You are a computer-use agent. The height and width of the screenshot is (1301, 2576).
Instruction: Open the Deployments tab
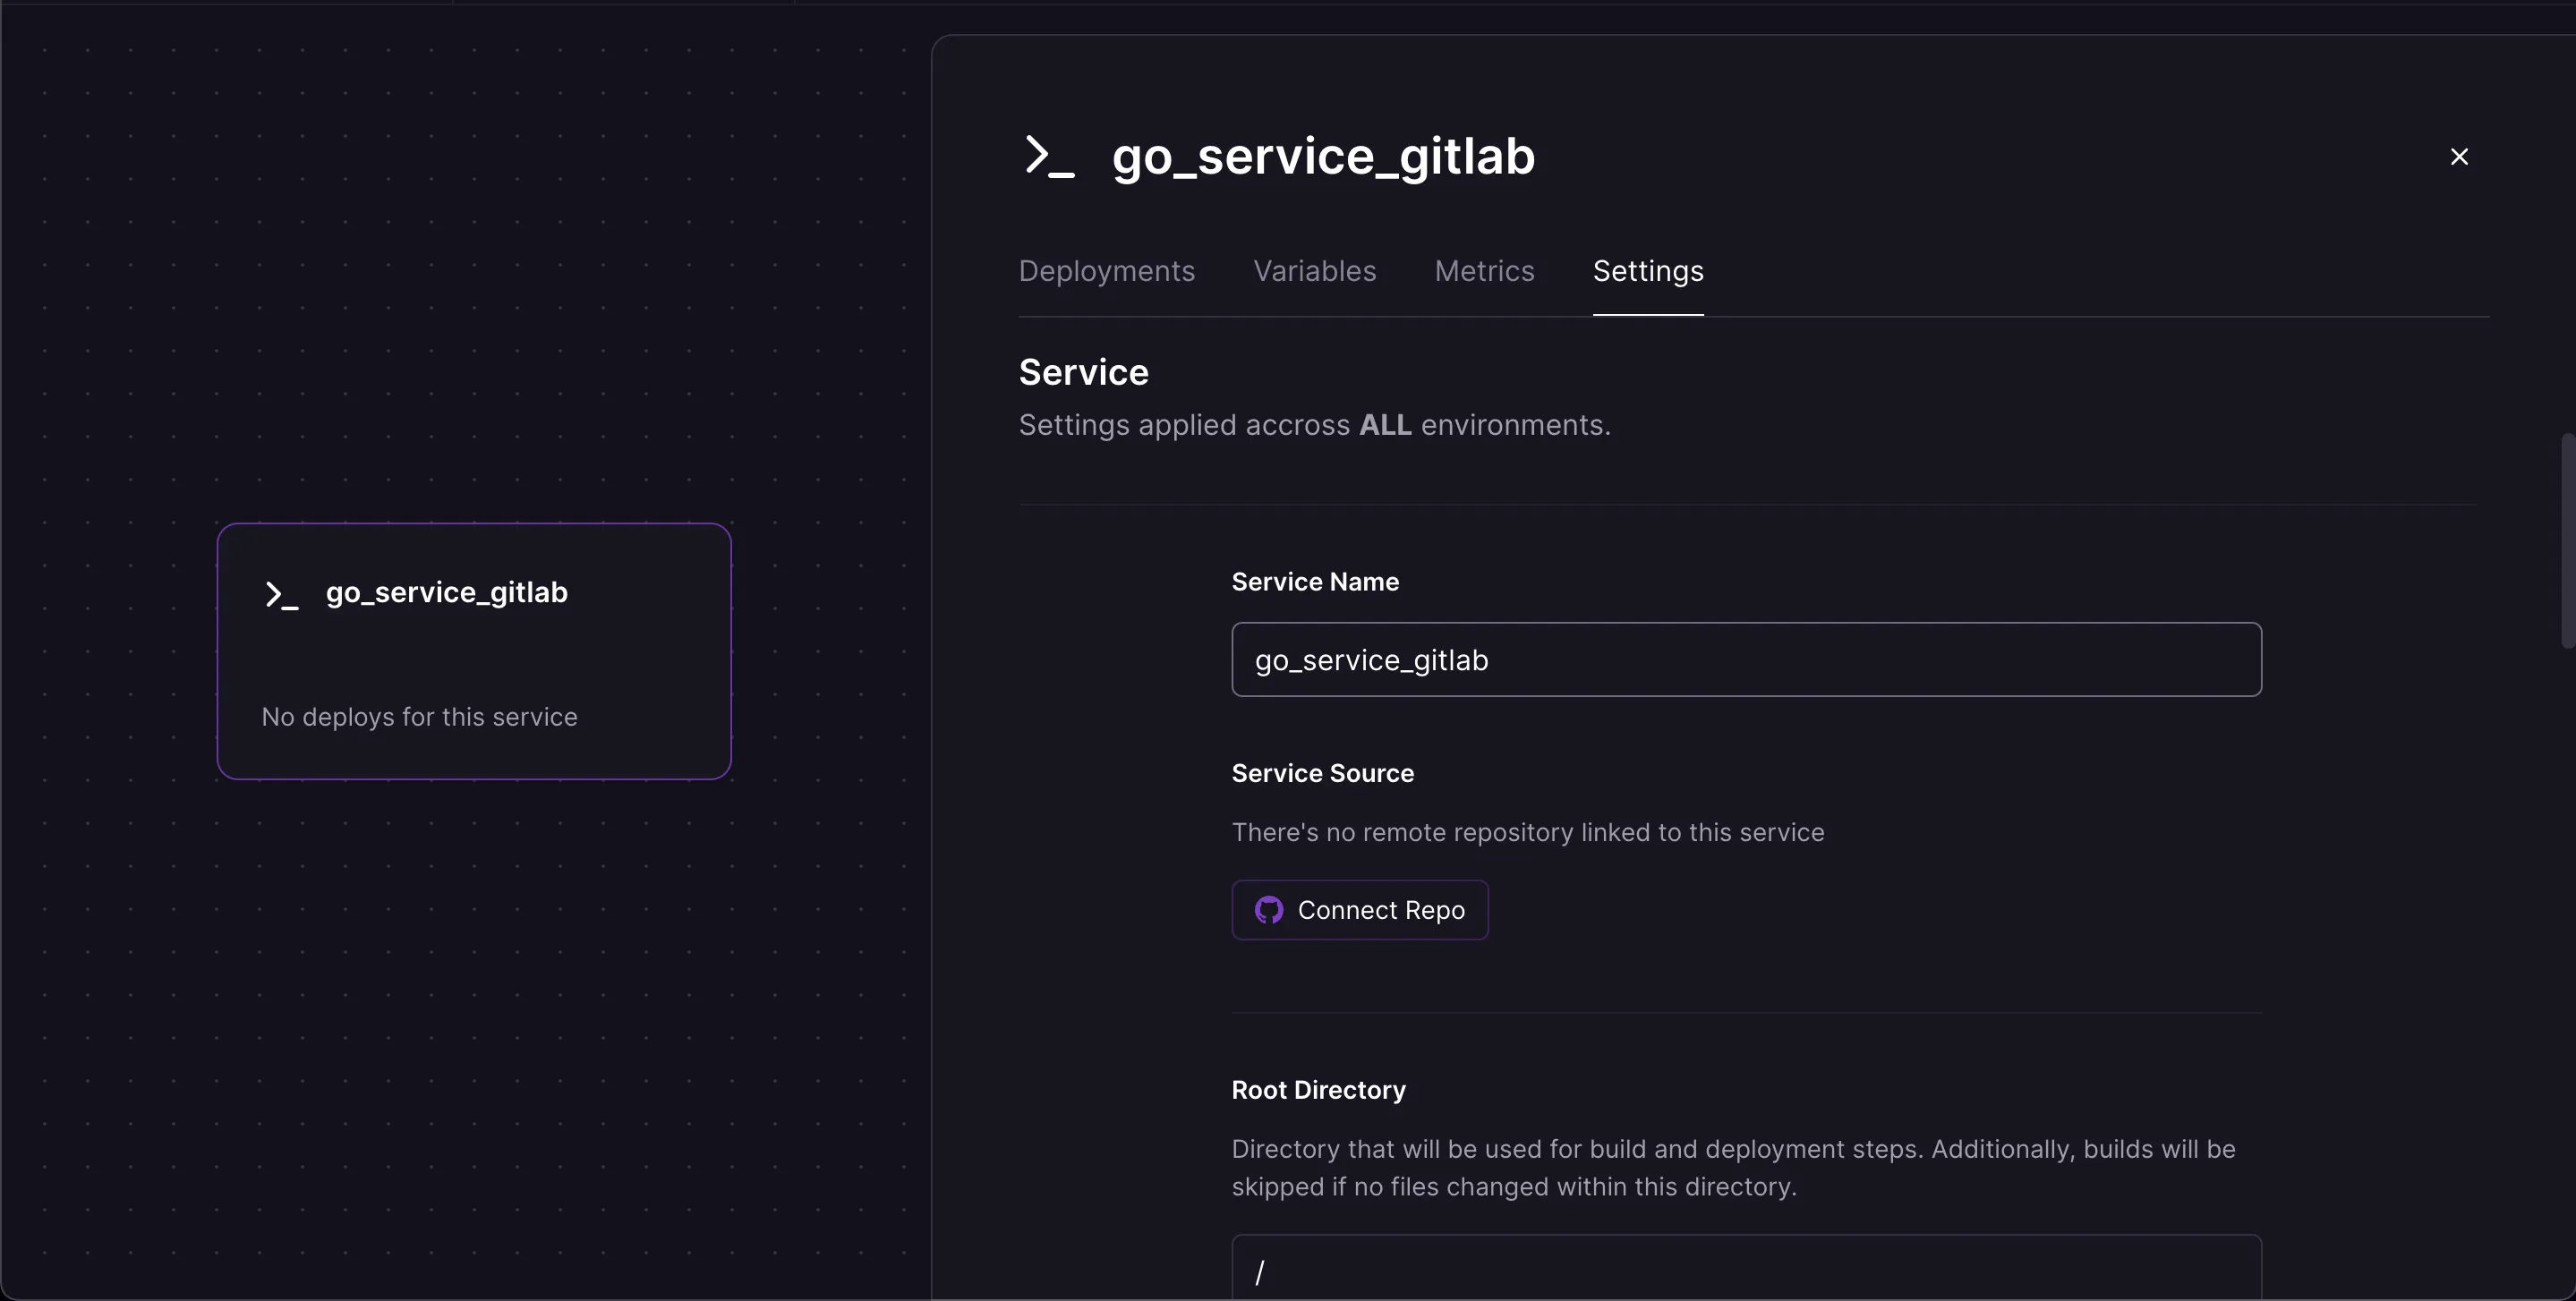[x=1106, y=271]
